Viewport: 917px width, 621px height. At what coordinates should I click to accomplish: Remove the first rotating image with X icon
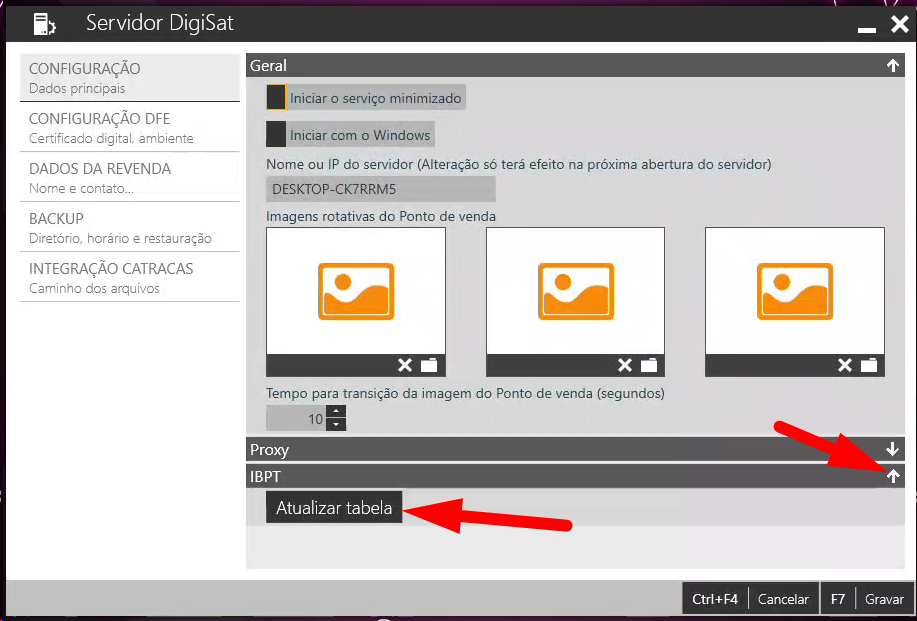tap(405, 365)
